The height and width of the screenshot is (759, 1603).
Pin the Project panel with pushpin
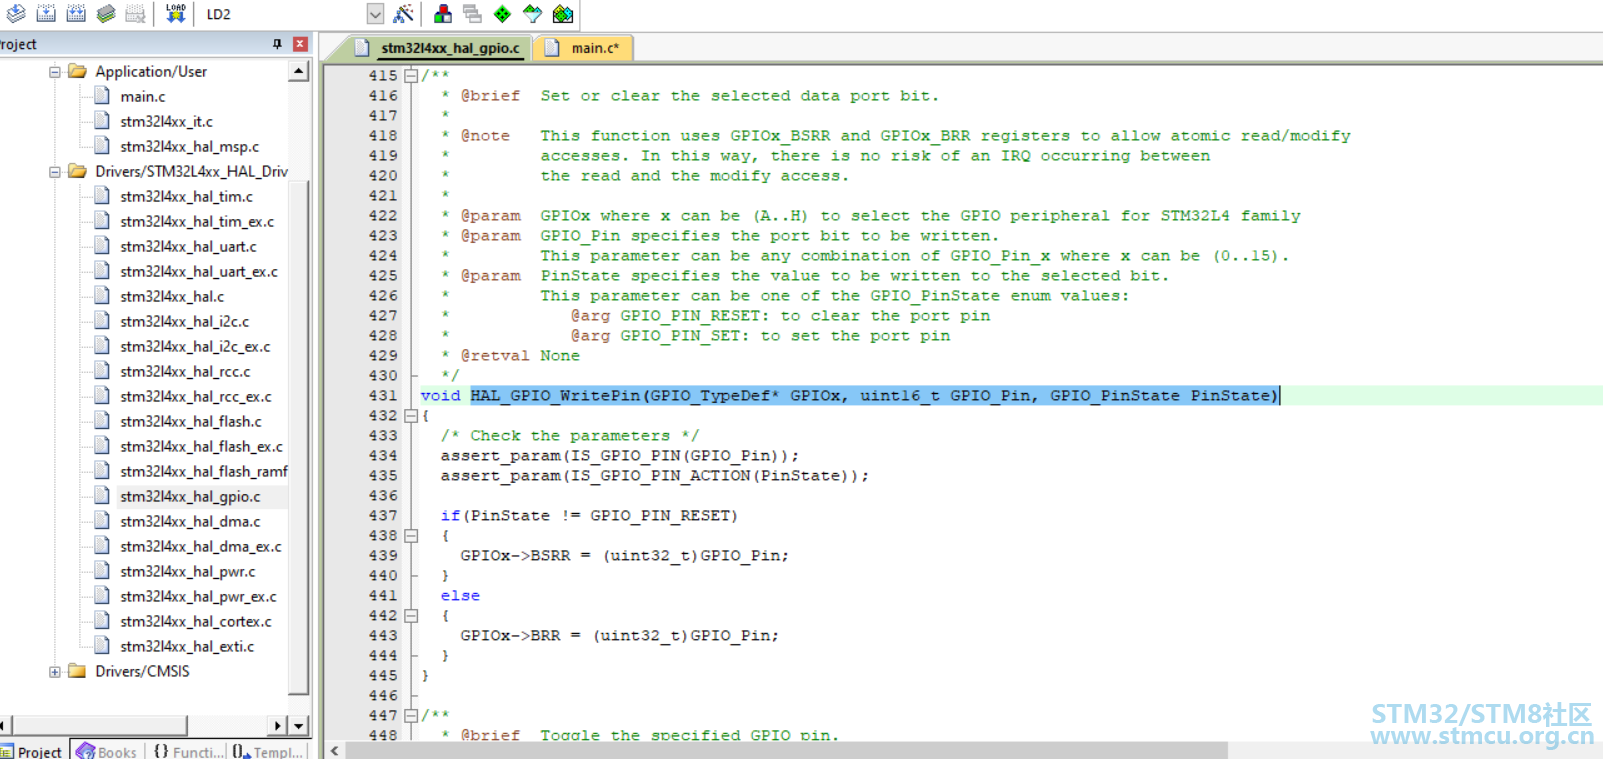[x=278, y=44]
